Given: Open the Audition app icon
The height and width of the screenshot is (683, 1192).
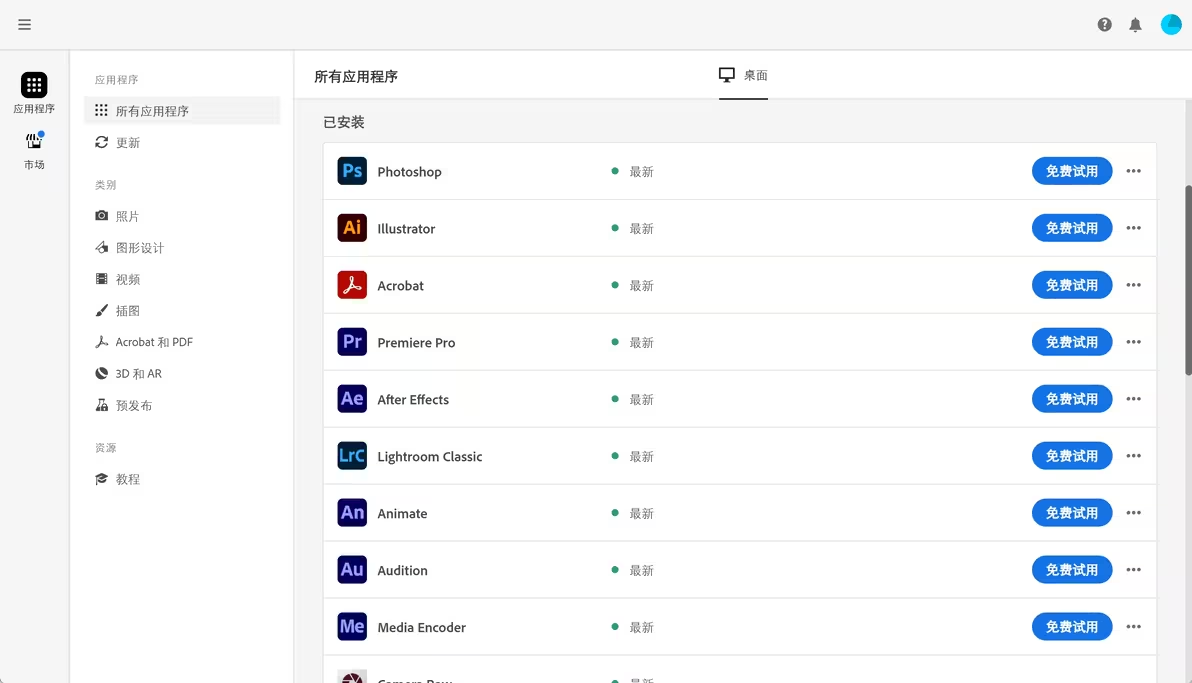Looking at the screenshot, I should 352,570.
